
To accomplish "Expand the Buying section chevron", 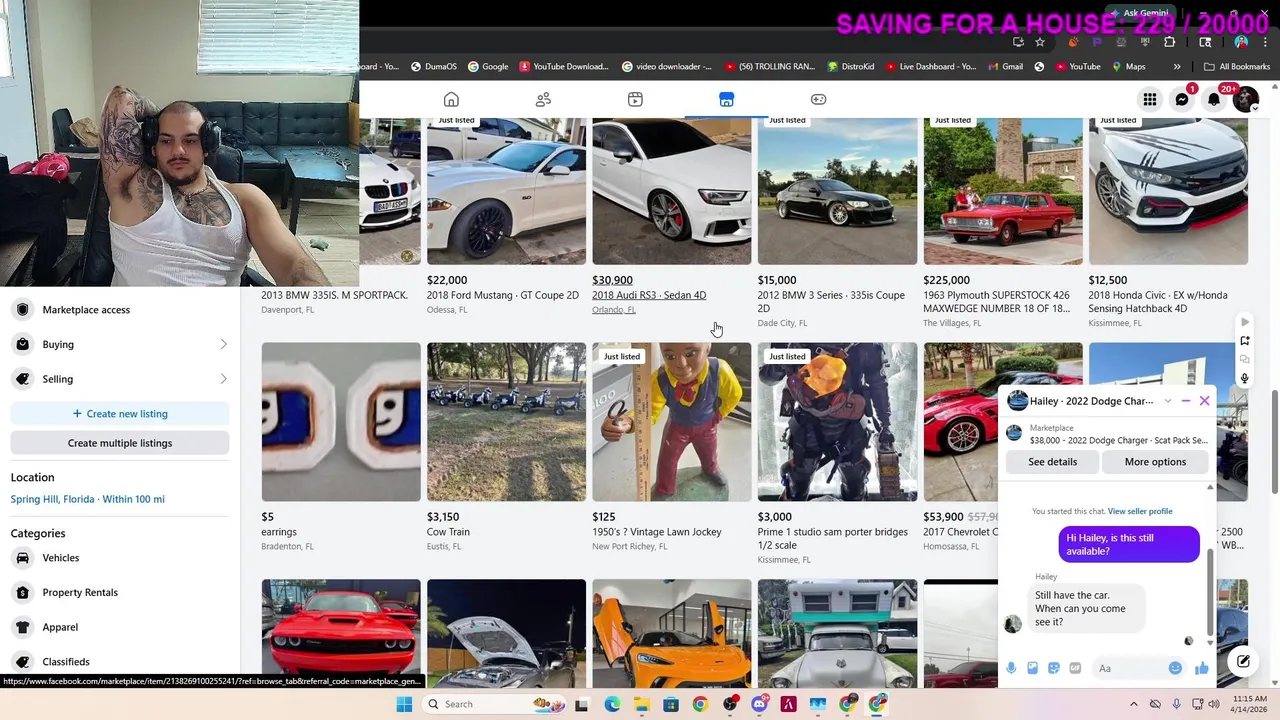I will point(223,344).
